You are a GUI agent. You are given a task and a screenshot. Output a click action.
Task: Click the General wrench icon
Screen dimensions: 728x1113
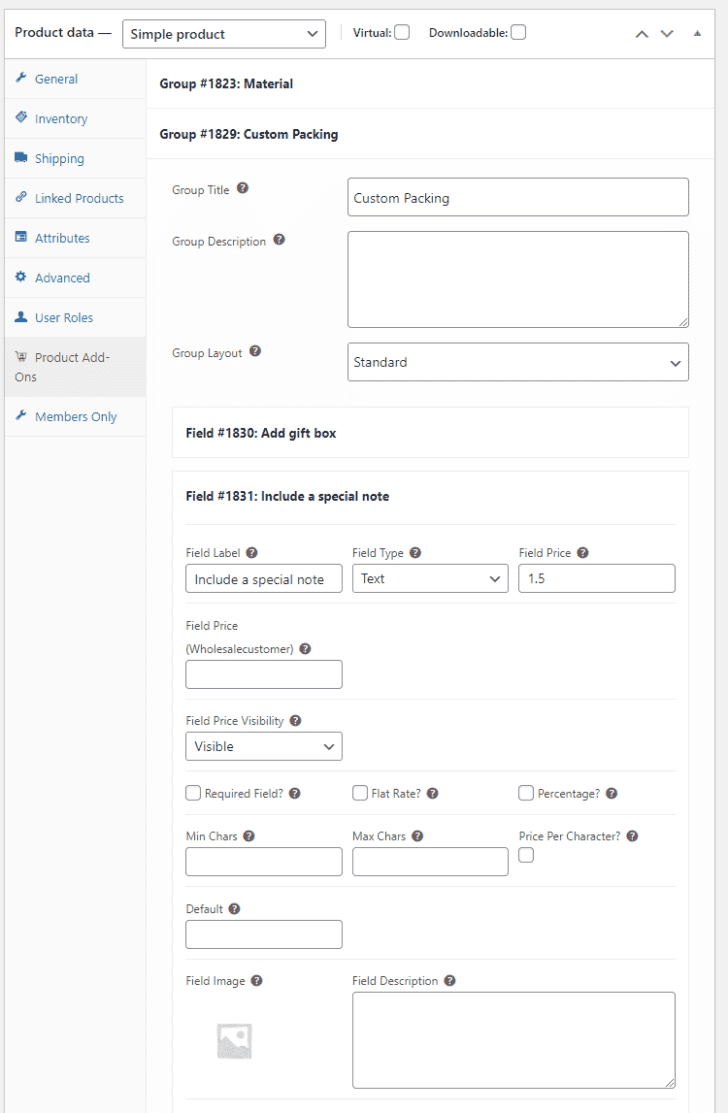coord(22,78)
